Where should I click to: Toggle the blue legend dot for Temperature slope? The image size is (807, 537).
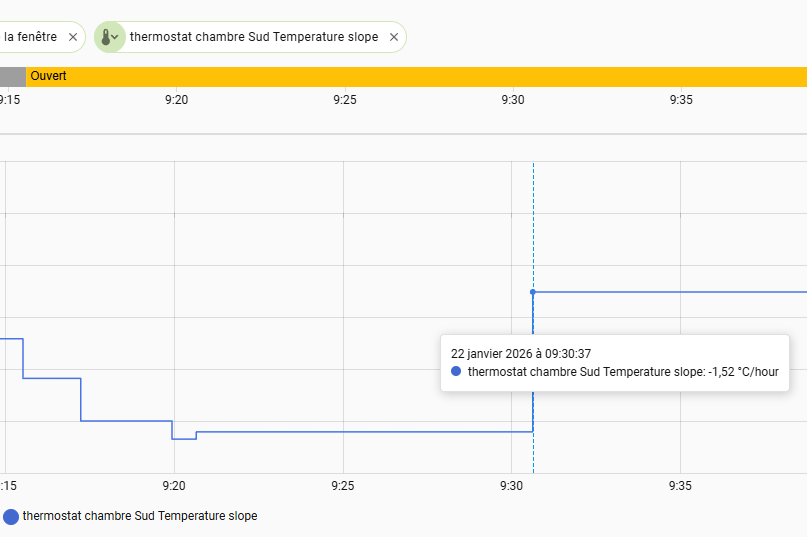[x=11, y=517]
